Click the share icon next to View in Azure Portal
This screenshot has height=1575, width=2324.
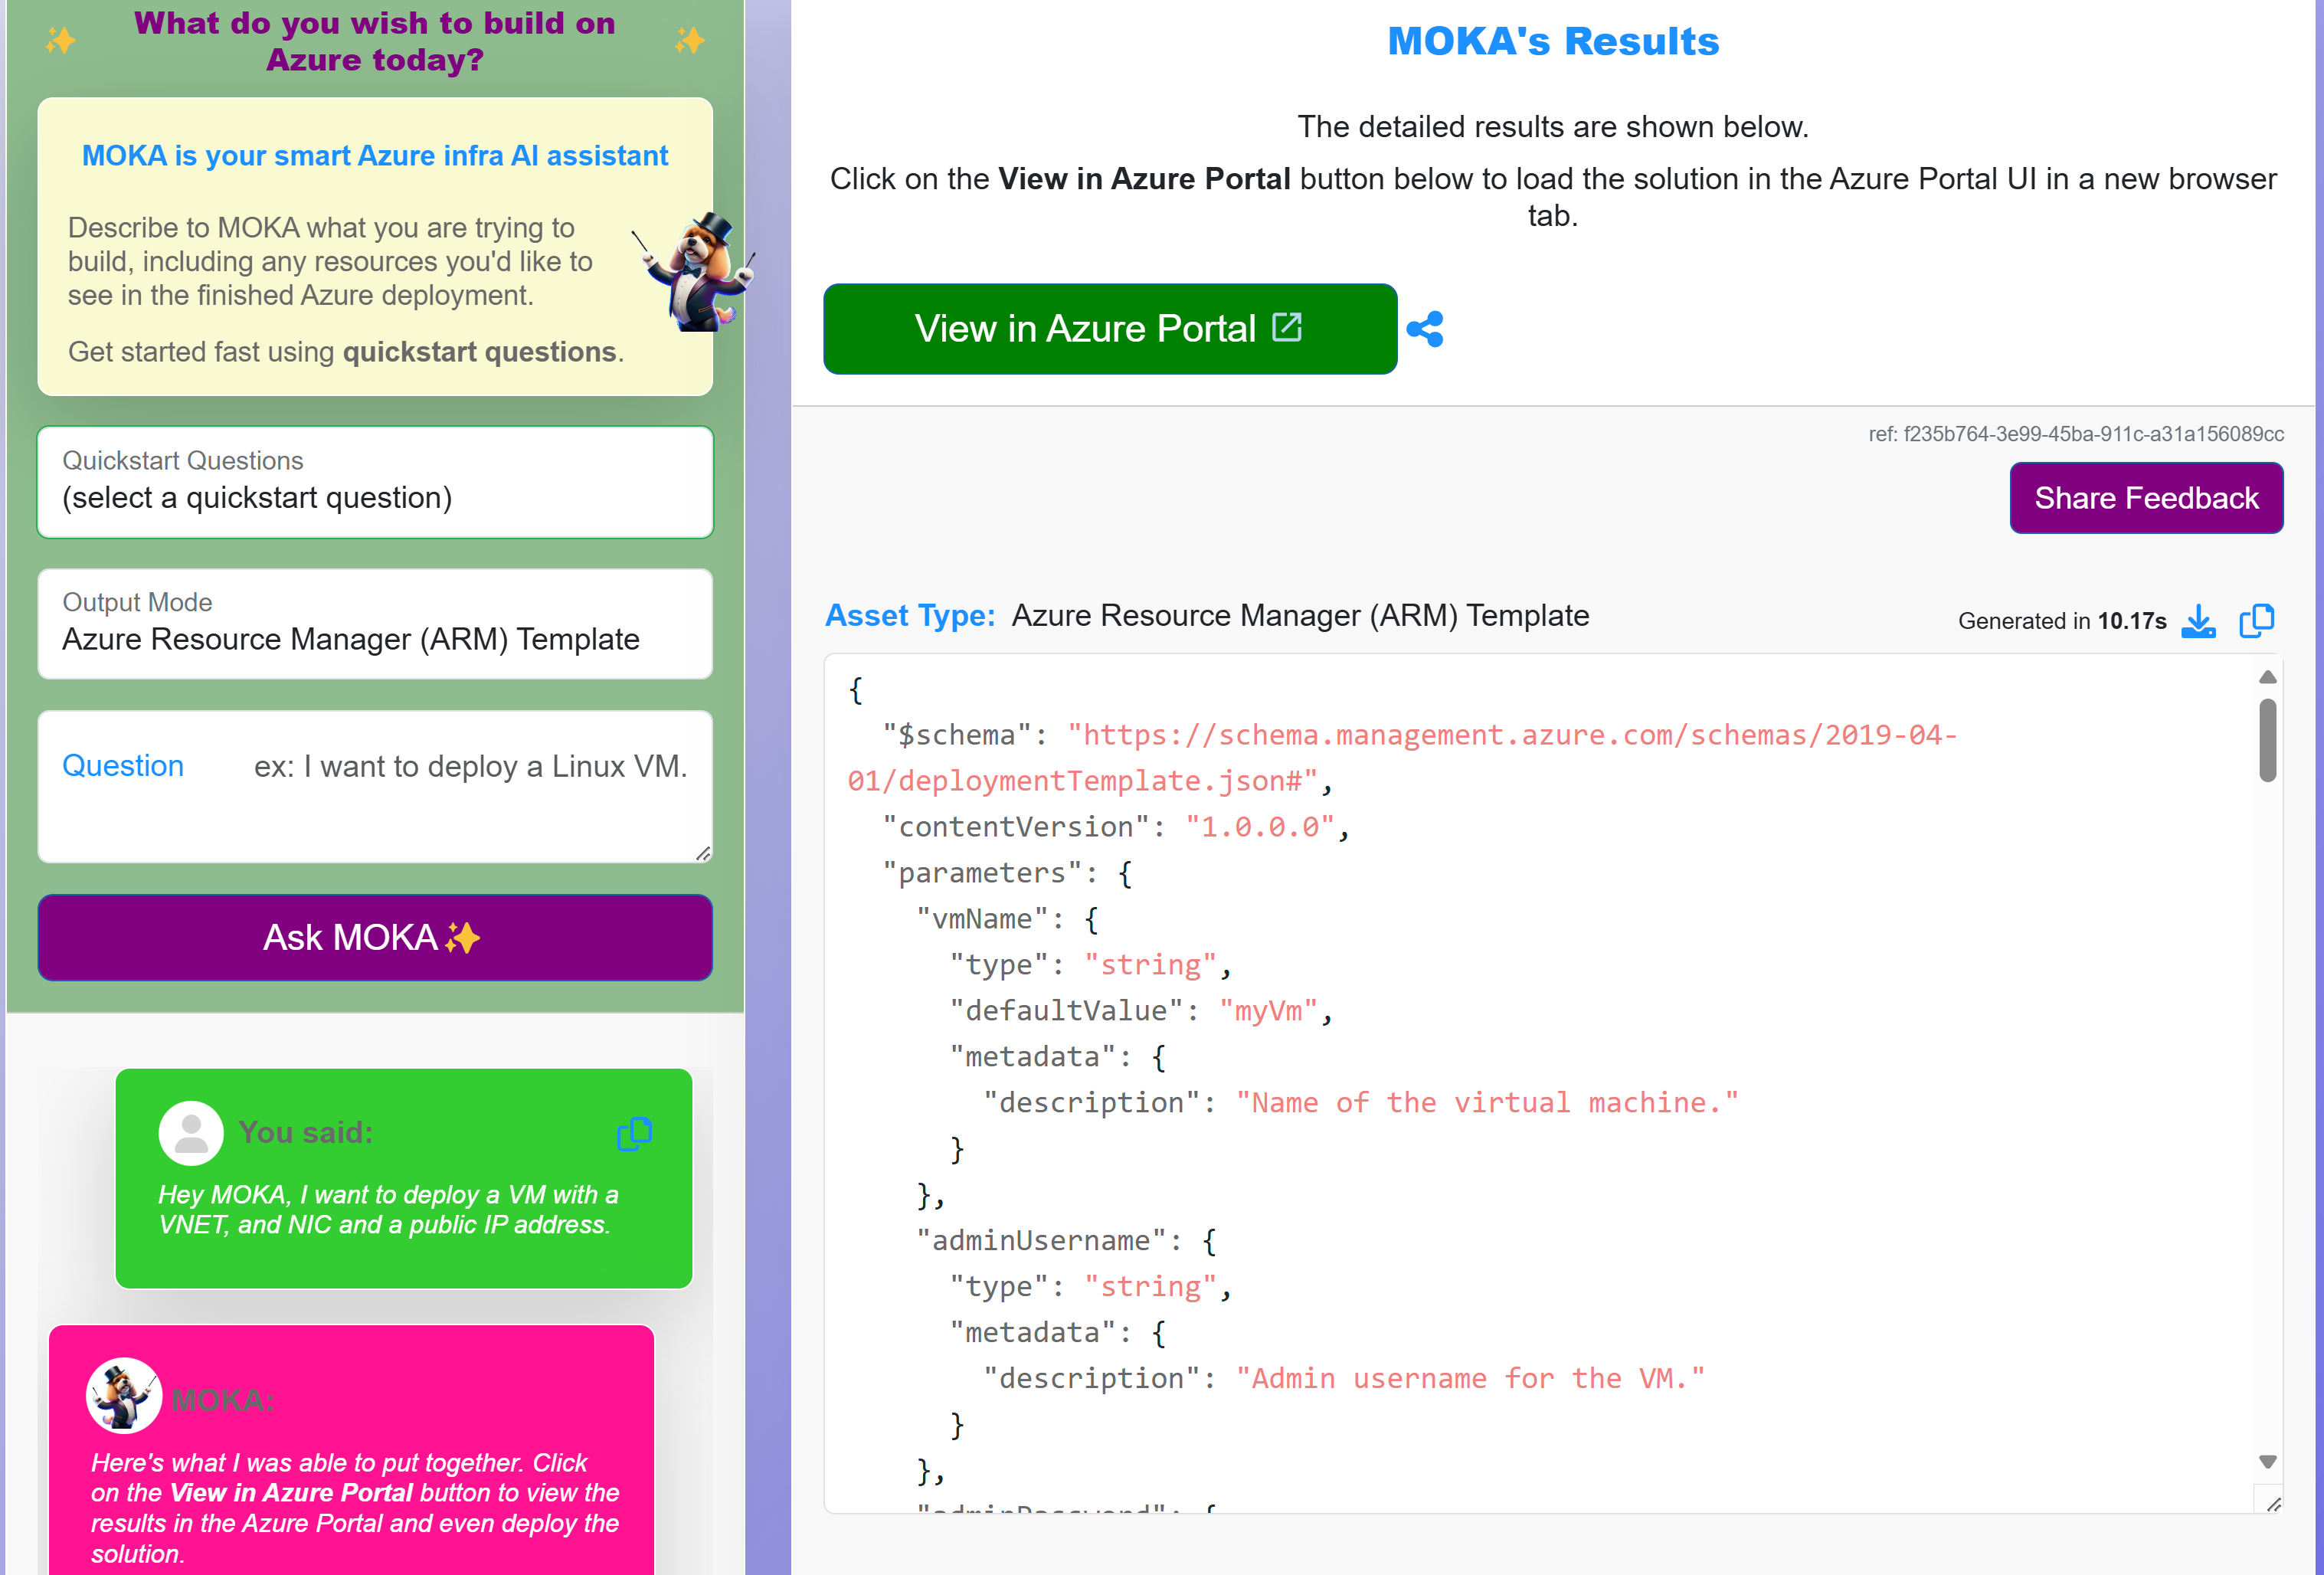pyautogui.click(x=1424, y=329)
